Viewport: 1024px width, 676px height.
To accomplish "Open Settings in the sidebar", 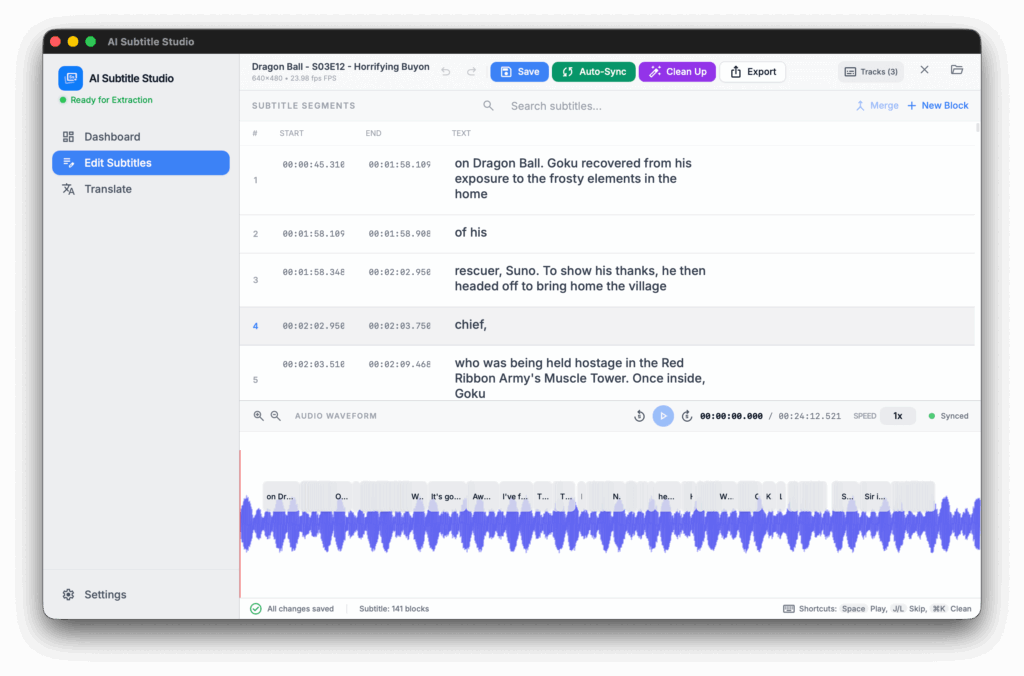I will [104, 595].
